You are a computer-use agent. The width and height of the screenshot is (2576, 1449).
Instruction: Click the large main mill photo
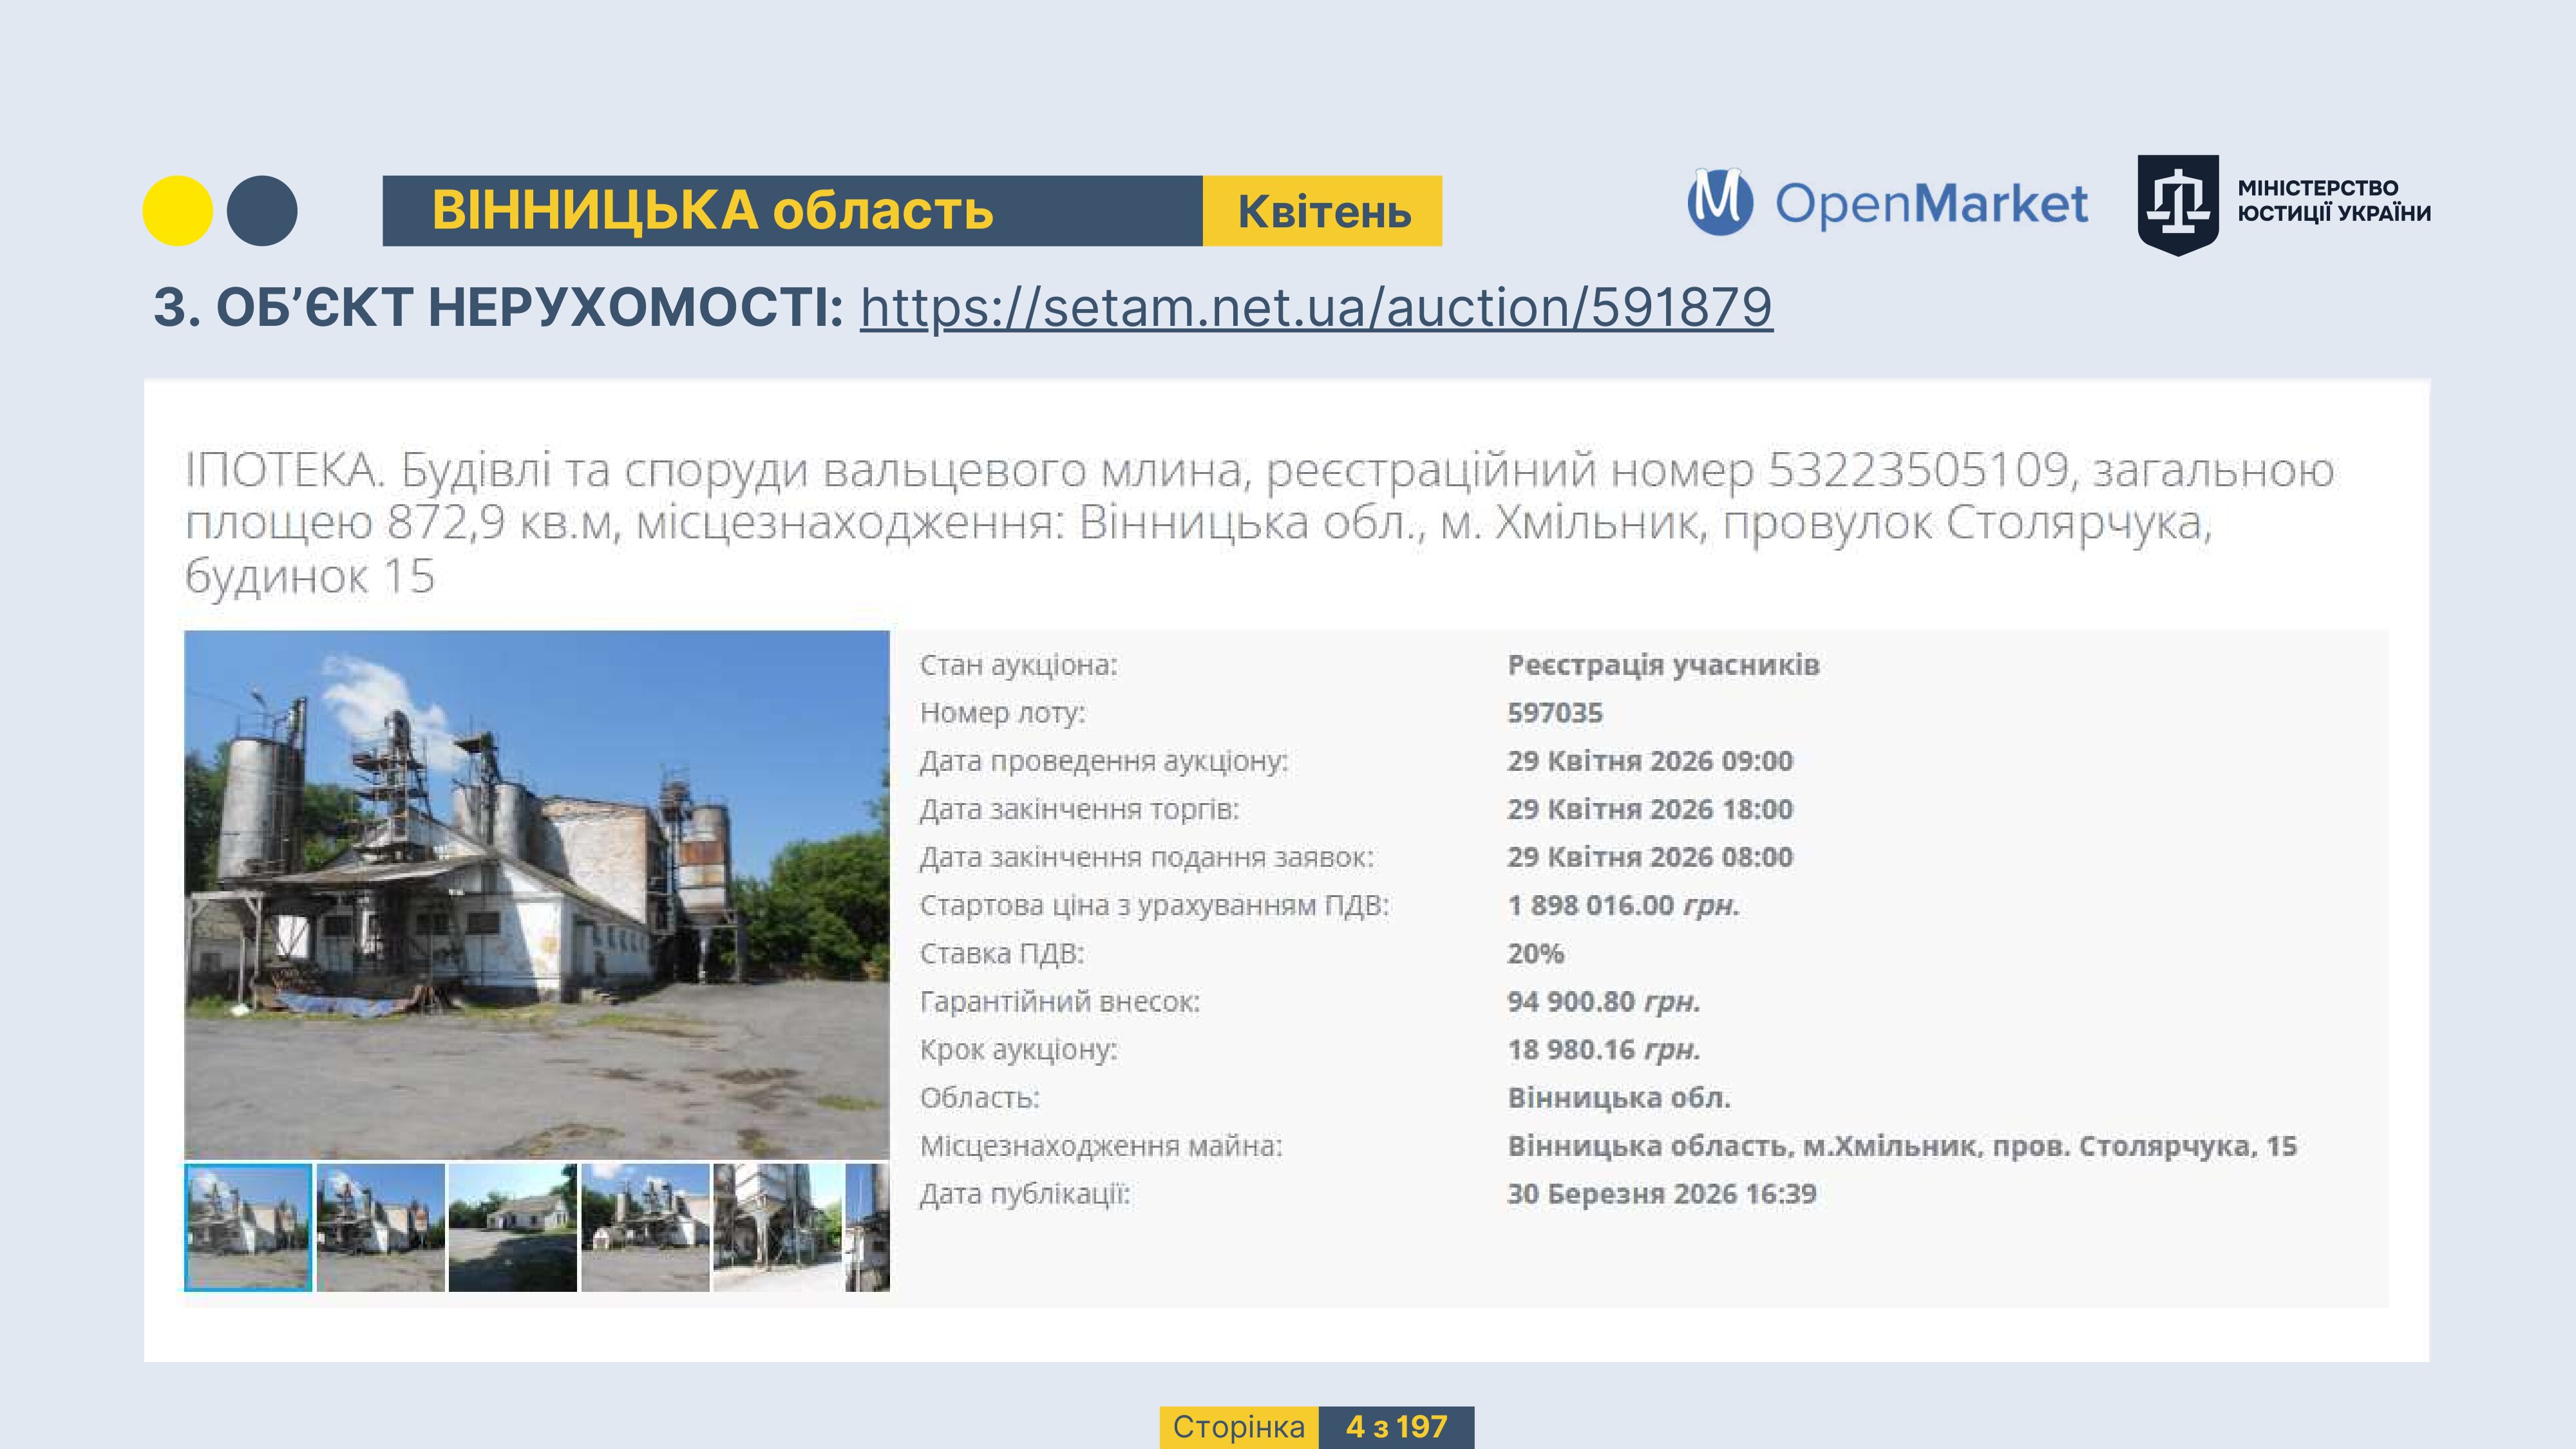point(536,894)
